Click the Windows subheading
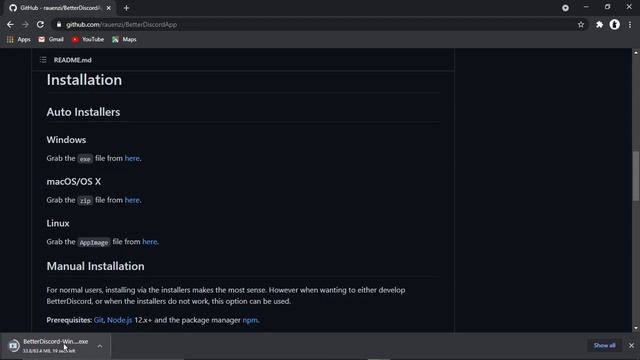640x360 pixels. click(66, 140)
